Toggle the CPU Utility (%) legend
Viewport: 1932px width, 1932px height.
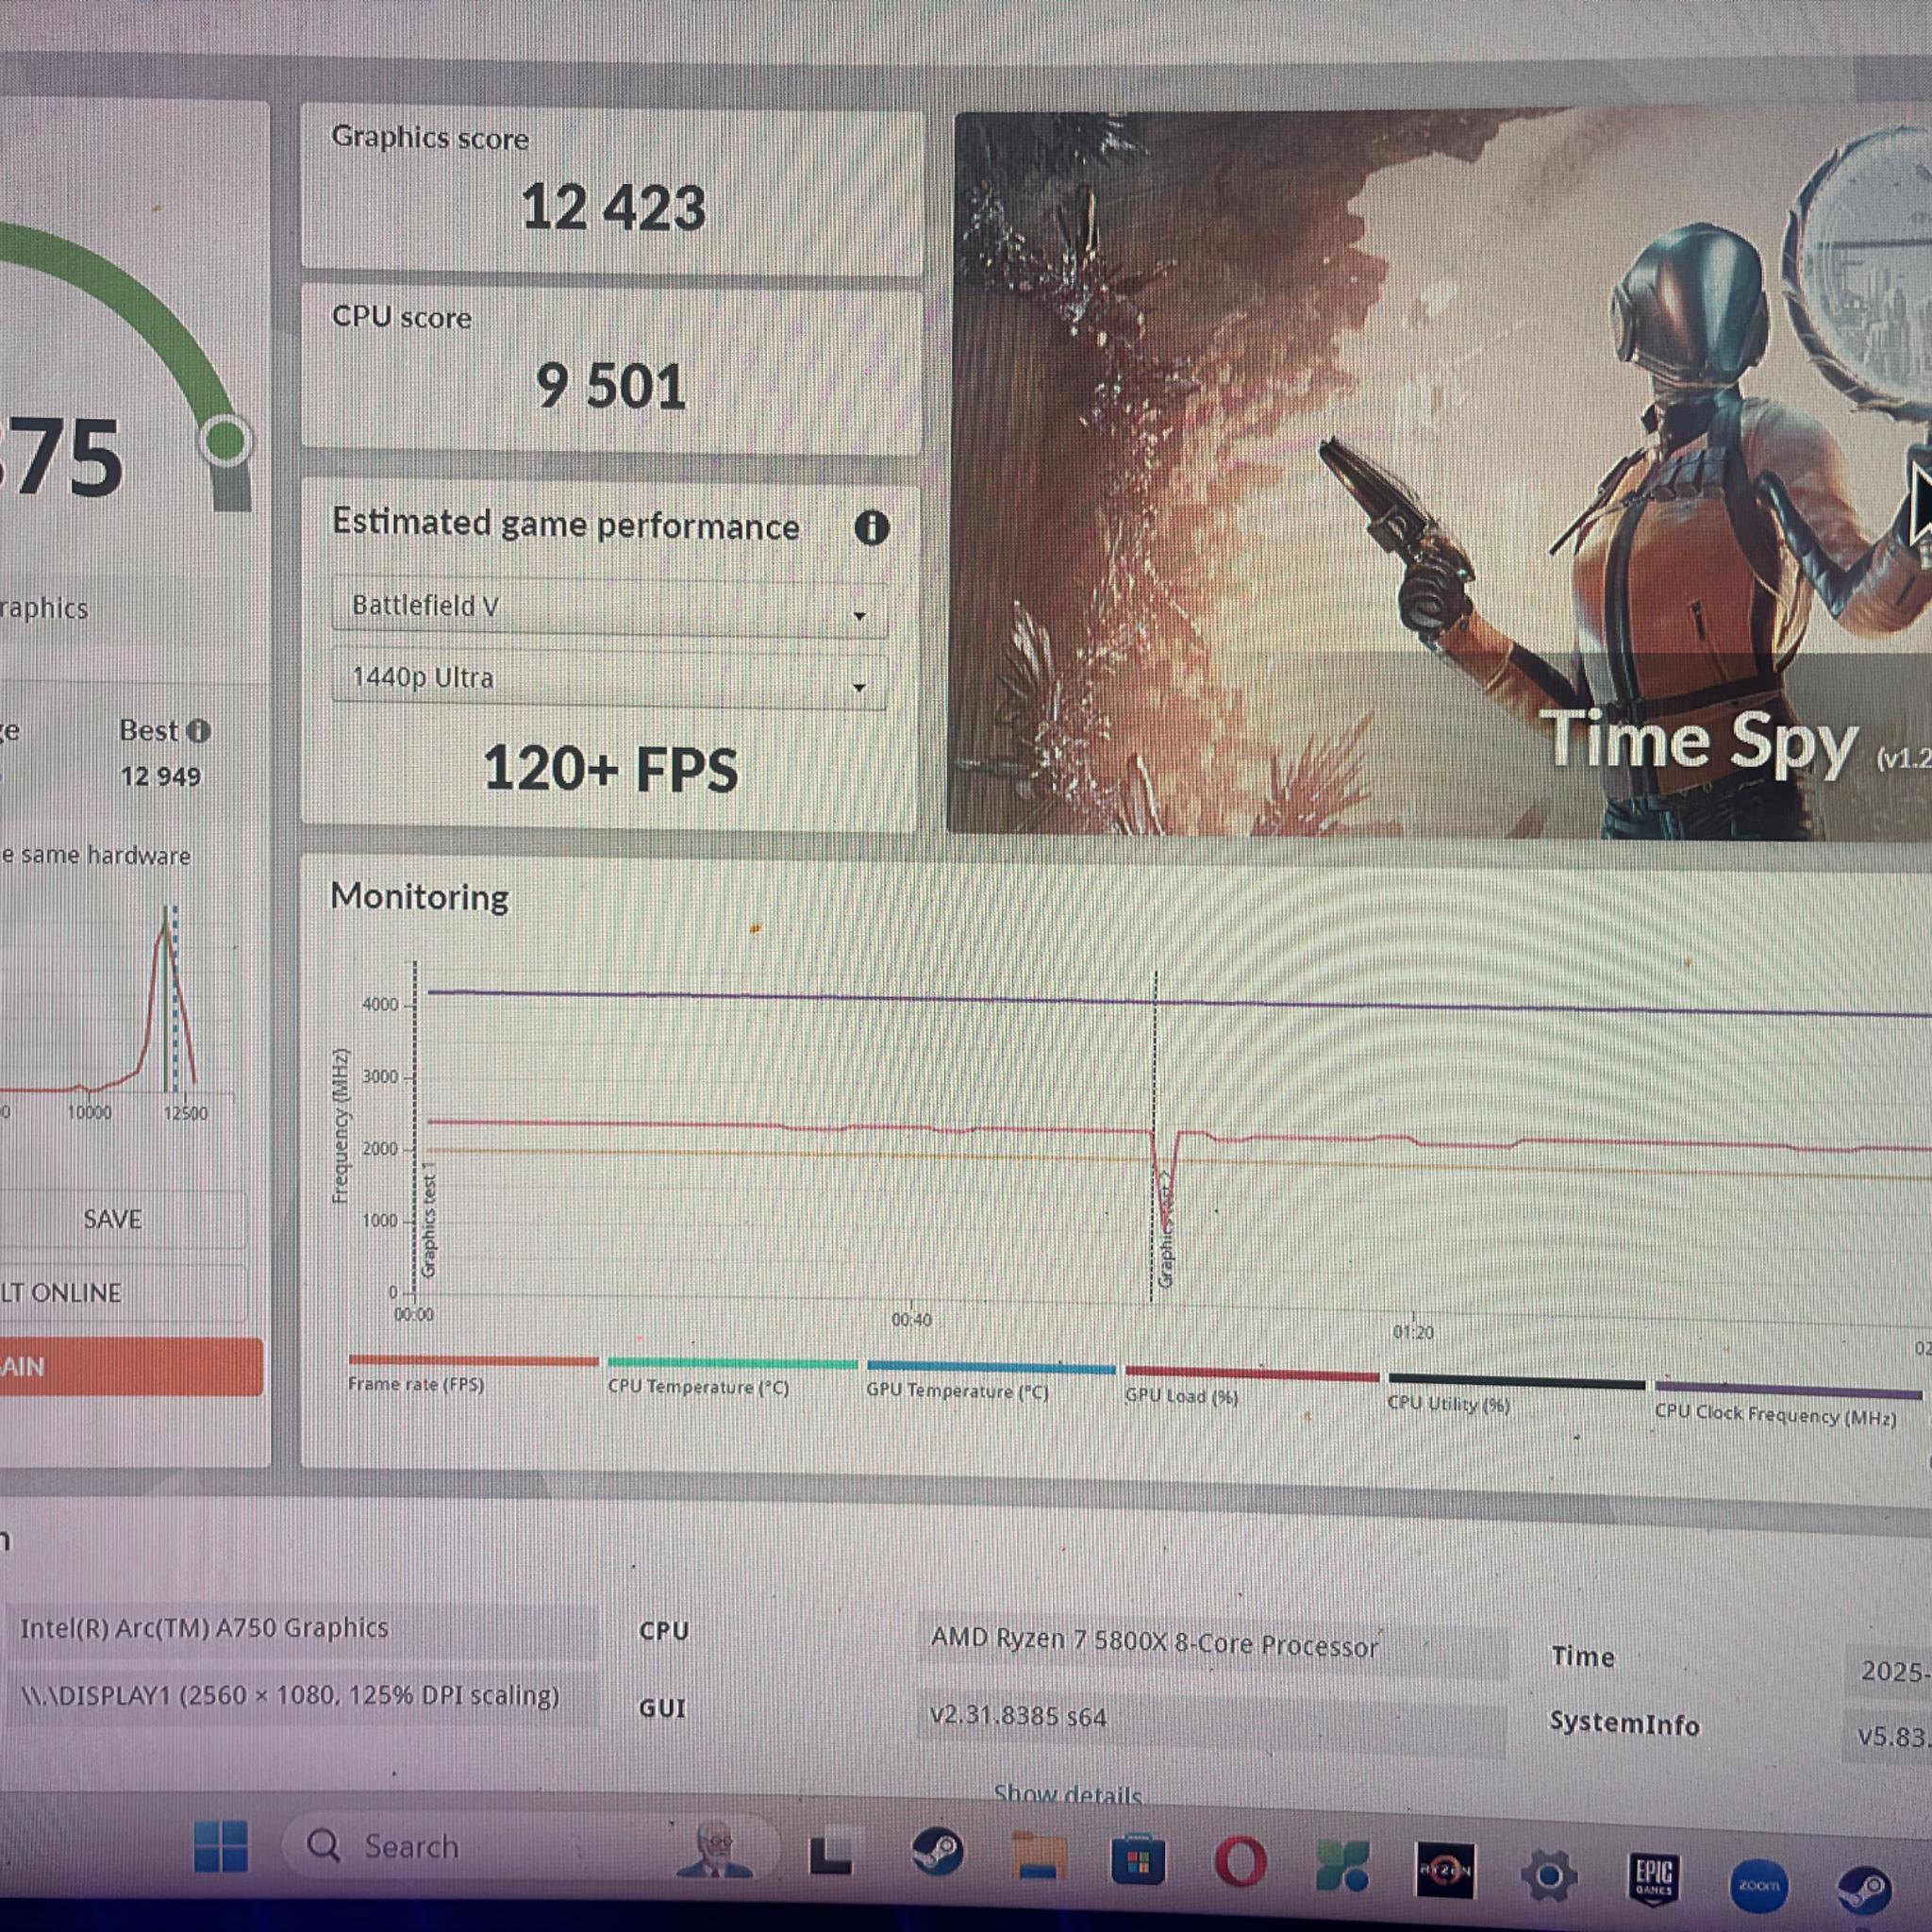pyautogui.click(x=1515, y=1394)
